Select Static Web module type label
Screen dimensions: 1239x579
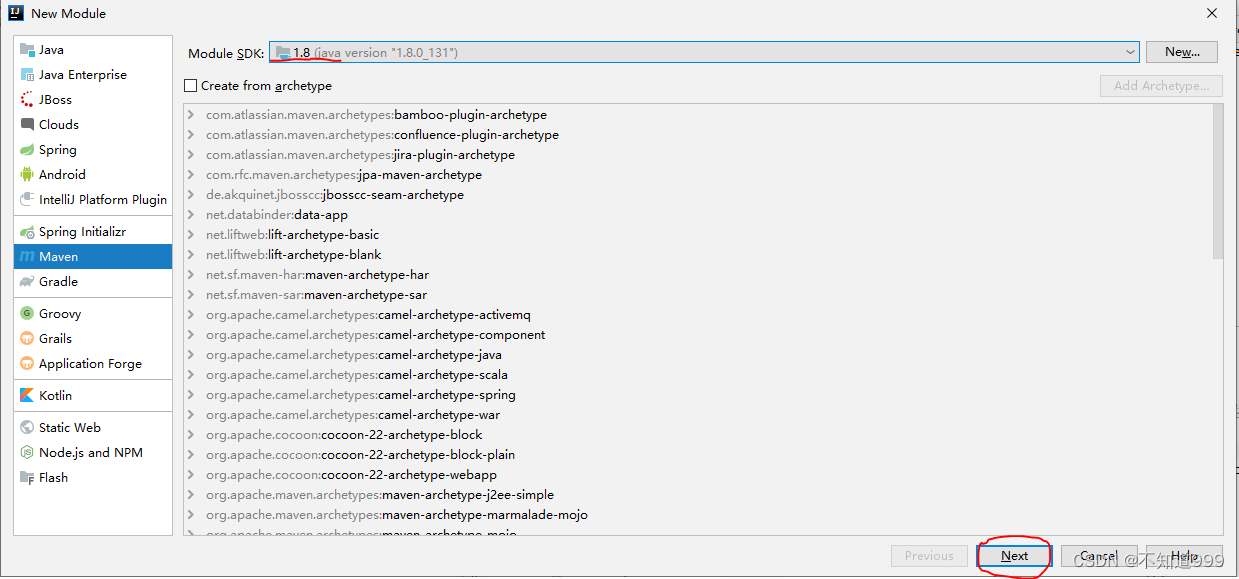[x=70, y=428]
